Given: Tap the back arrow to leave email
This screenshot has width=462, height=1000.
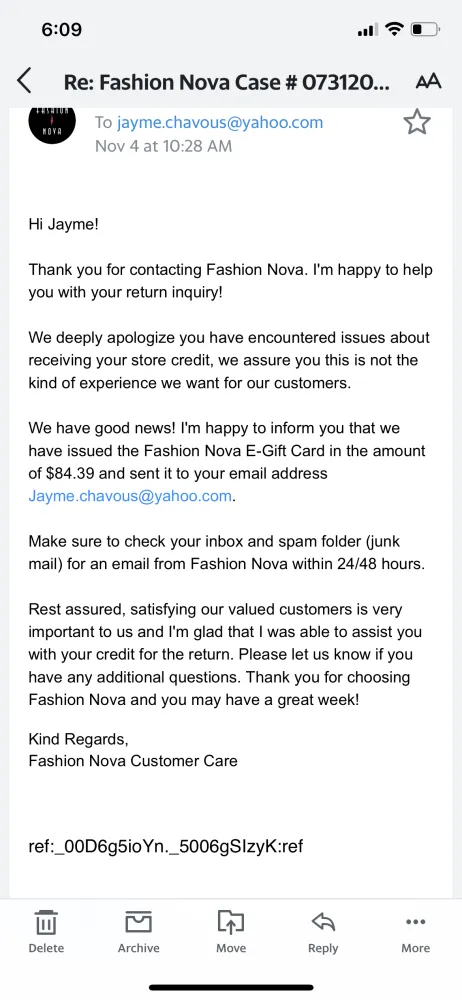Looking at the screenshot, I should [24, 82].
